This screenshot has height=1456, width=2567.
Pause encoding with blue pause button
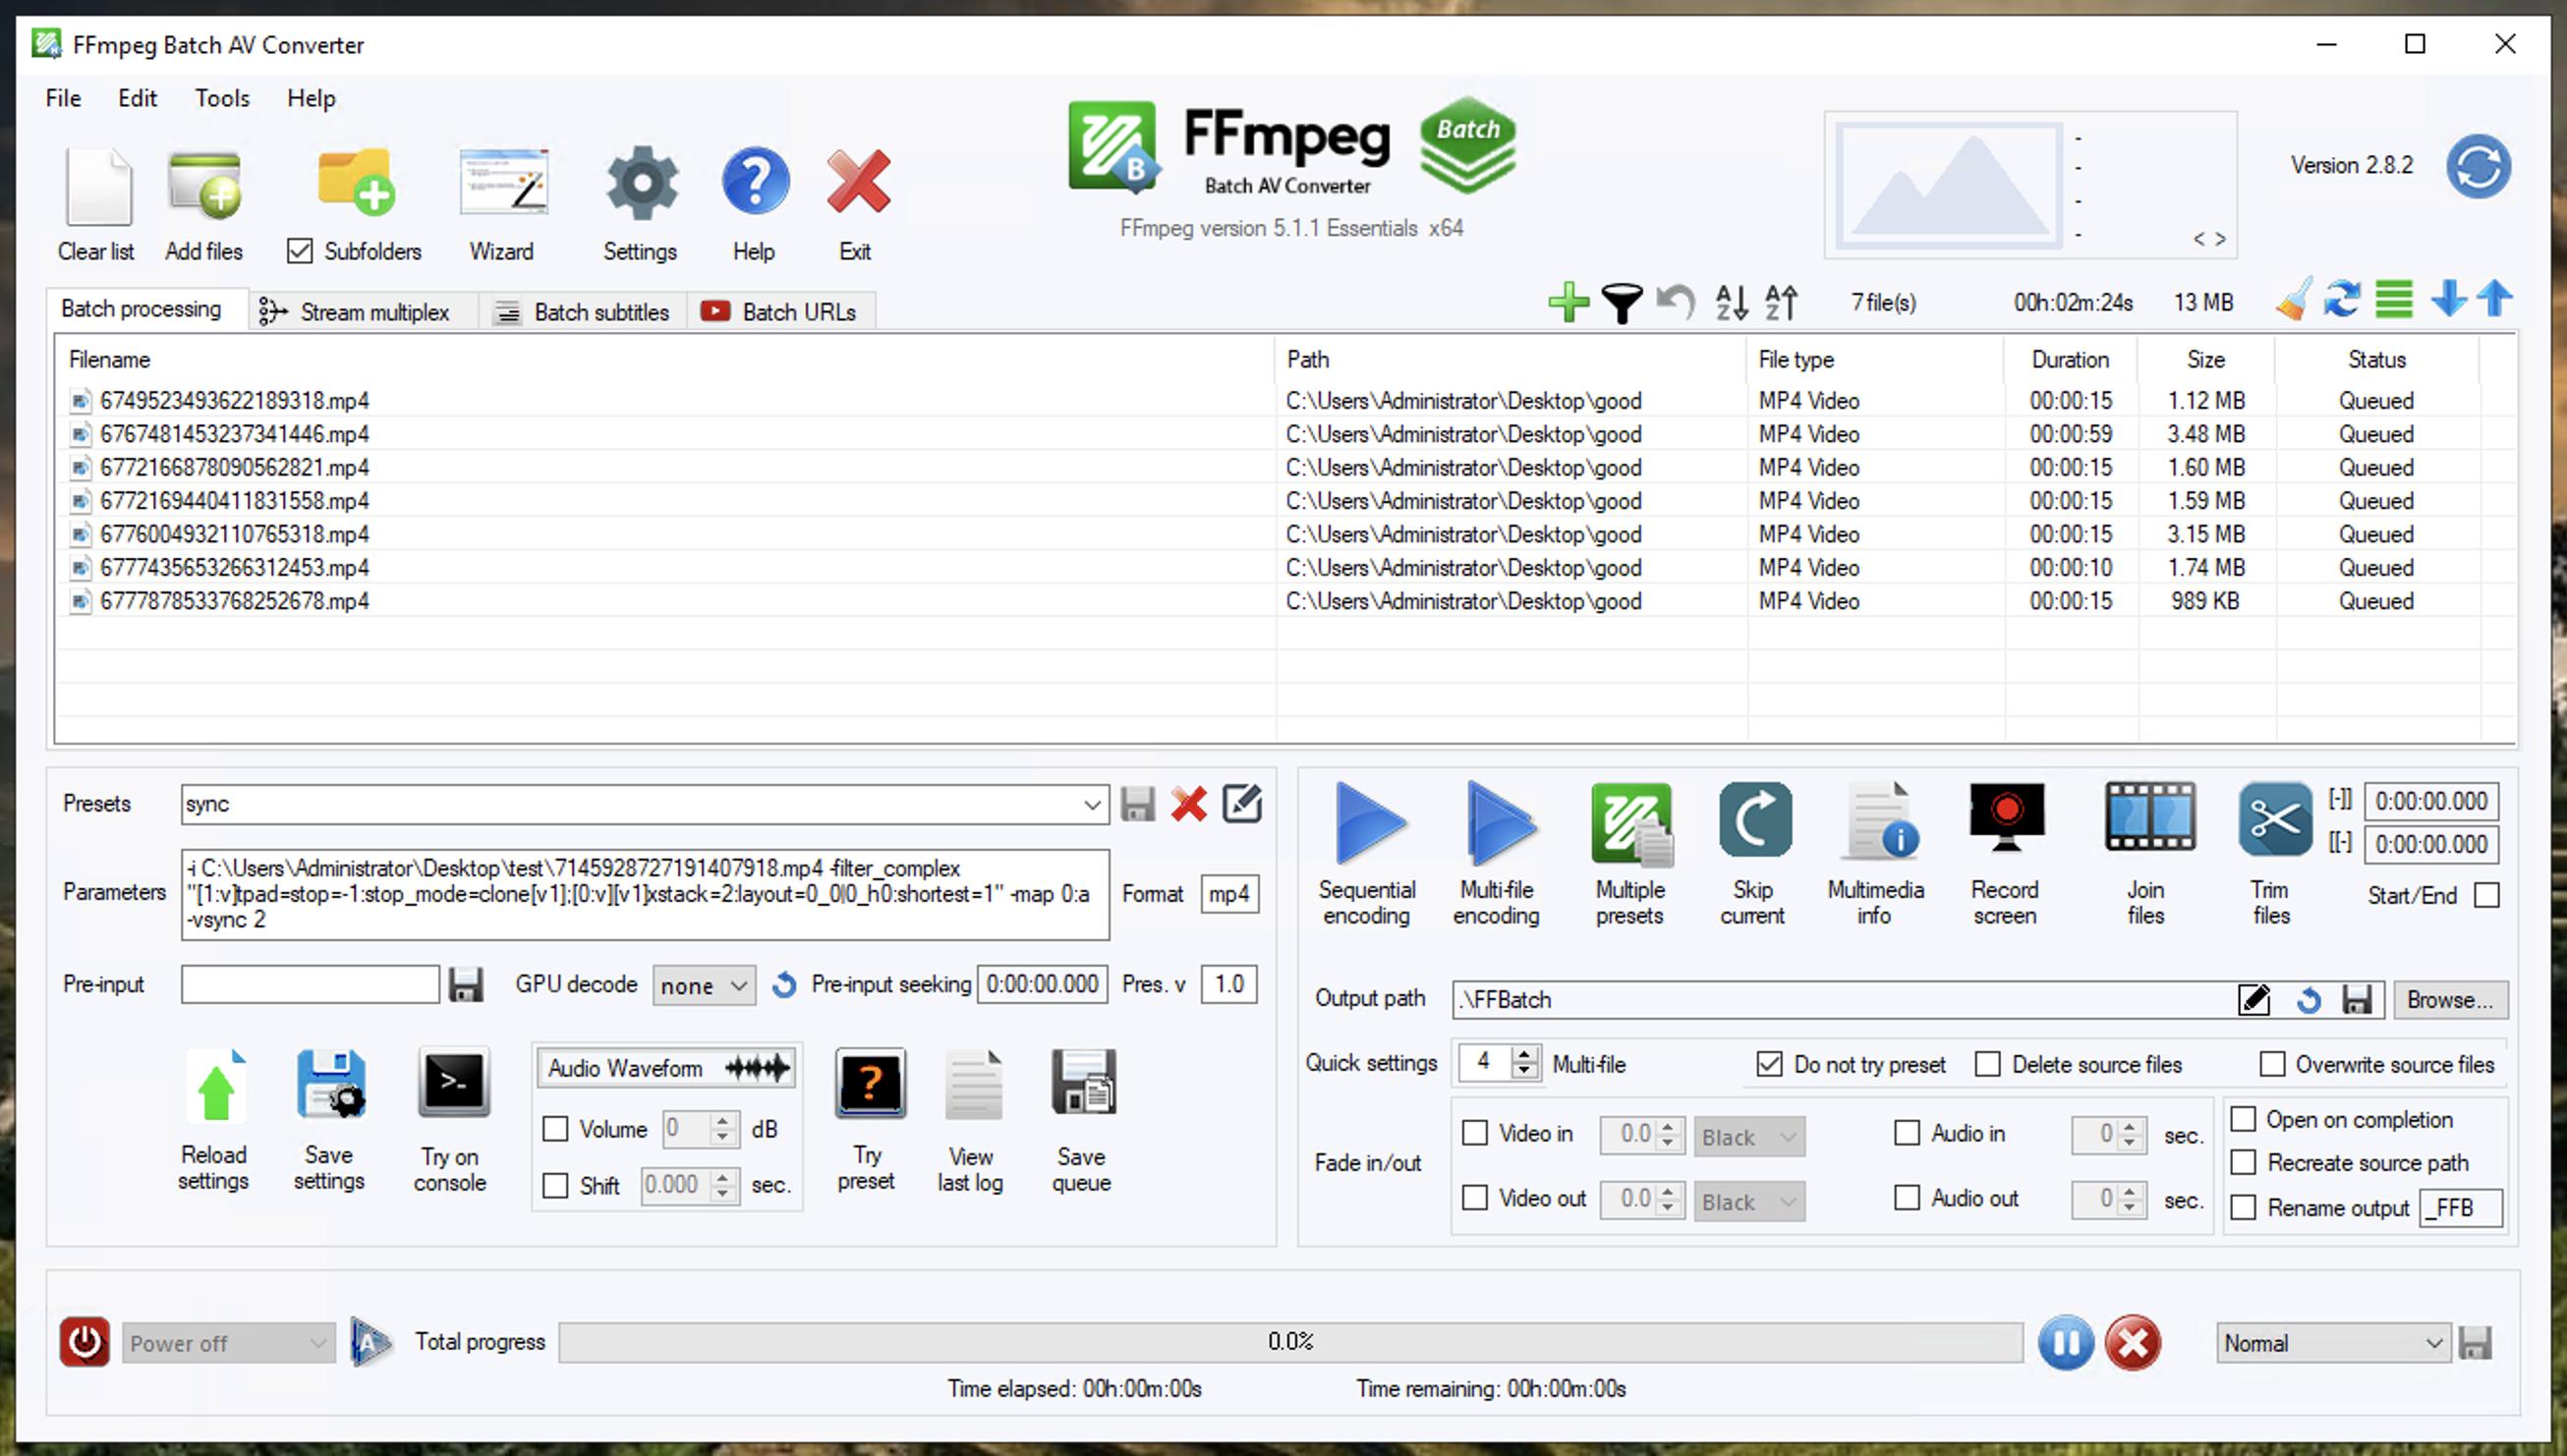pos(2066,1343)
